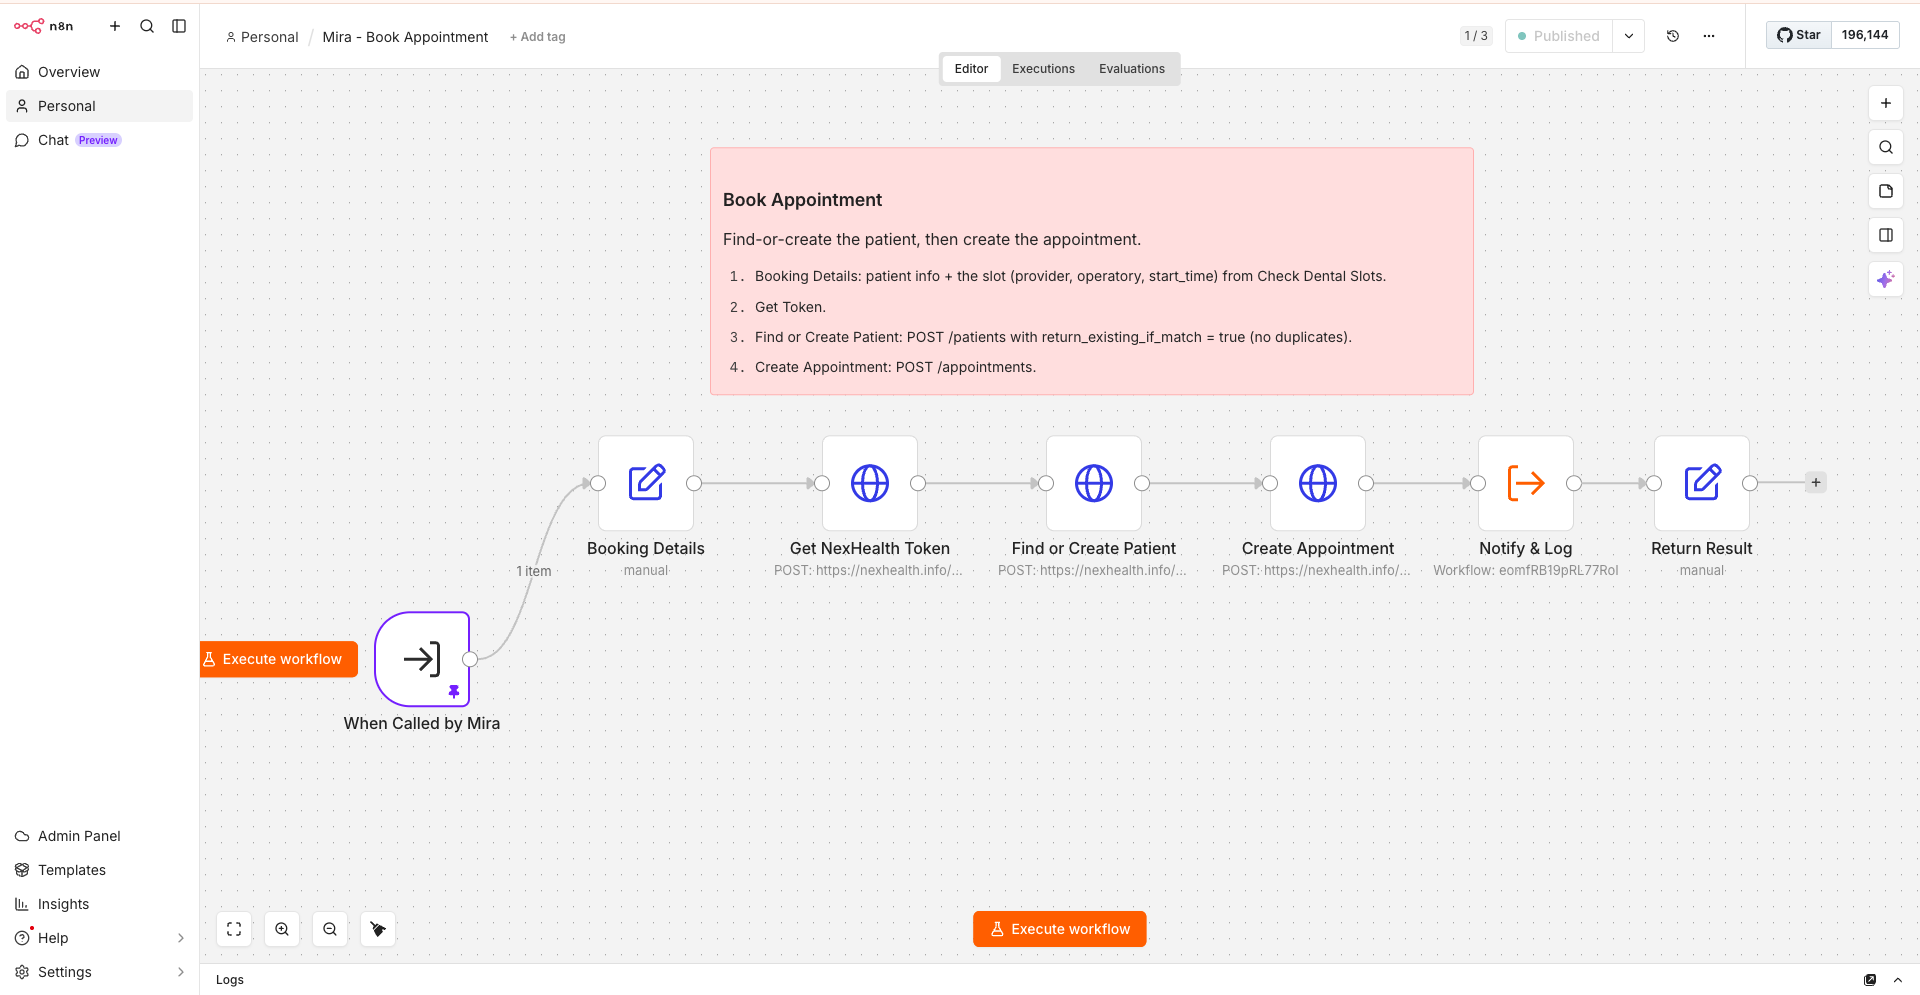Rename workflow title Mira - Book Appointment
1920x995 pixels.
click(x=405, y=37)
